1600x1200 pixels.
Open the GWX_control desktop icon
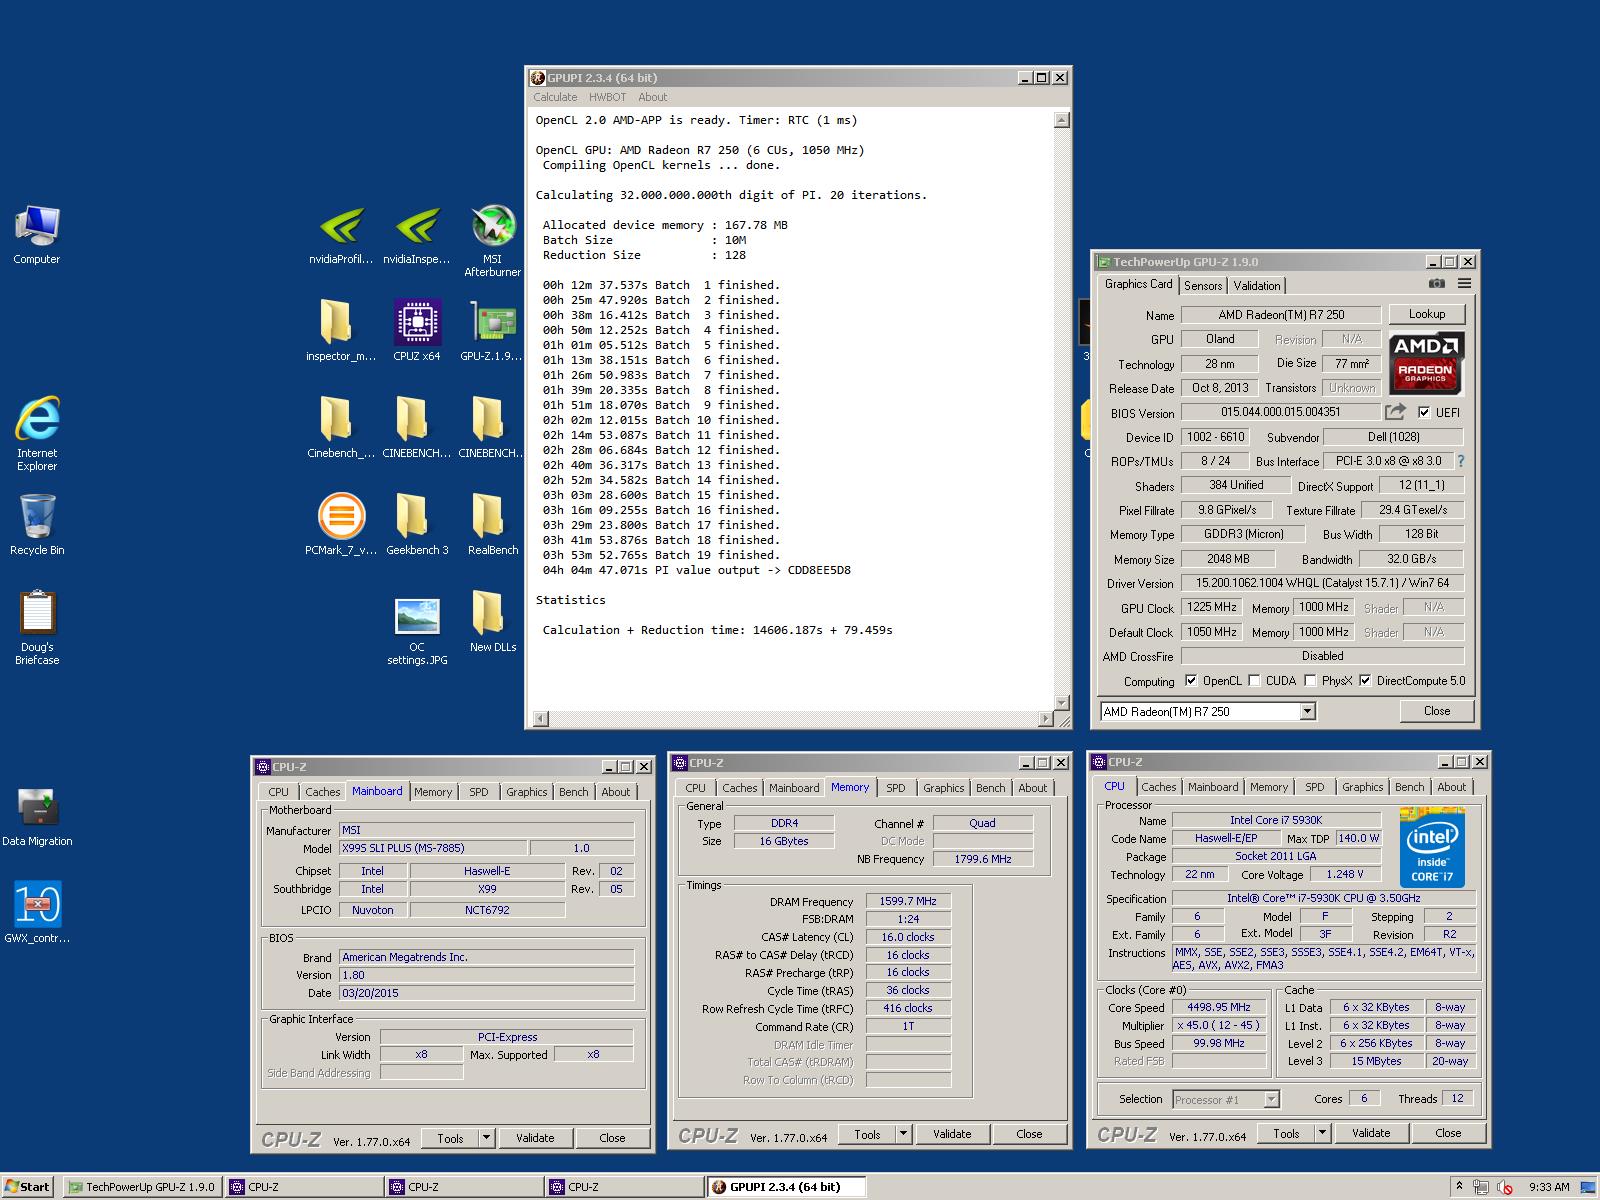click(x=37, y=912)
